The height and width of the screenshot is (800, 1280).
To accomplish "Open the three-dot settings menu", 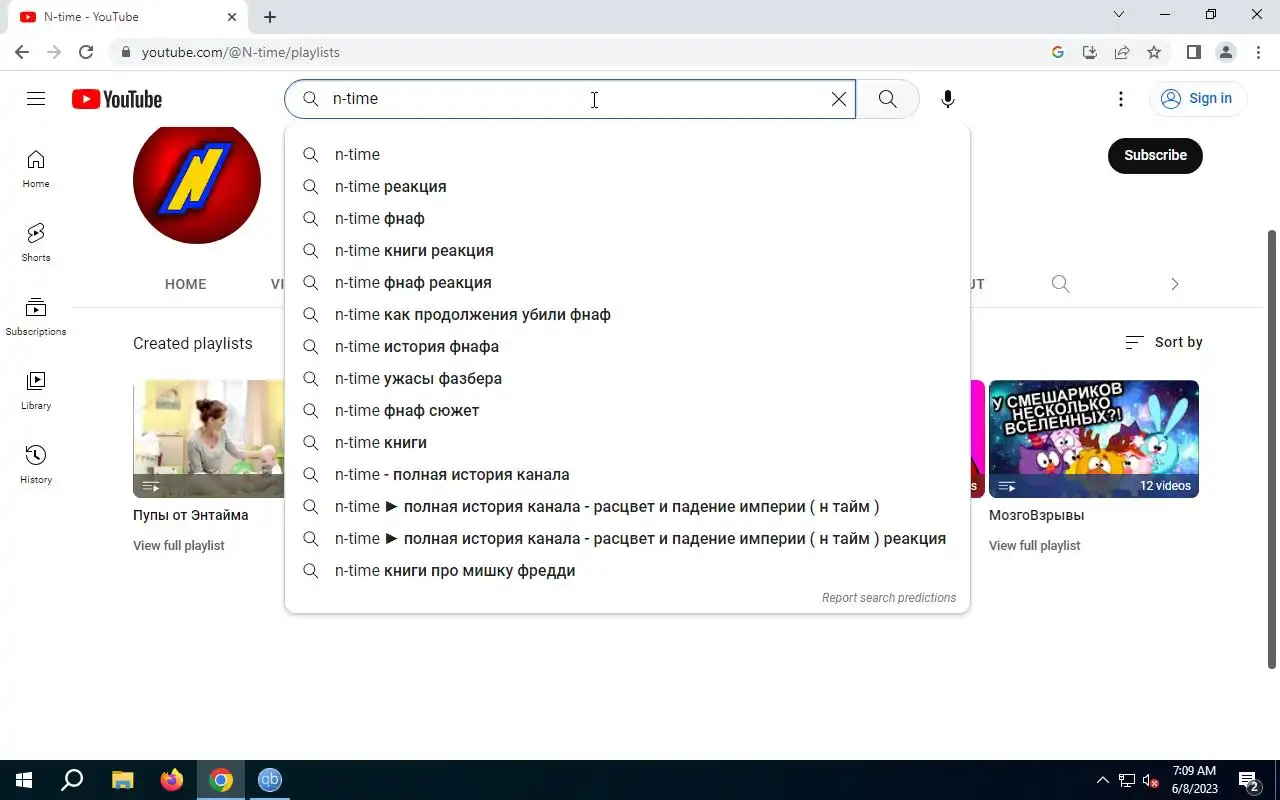I will tap(1121, 99).
